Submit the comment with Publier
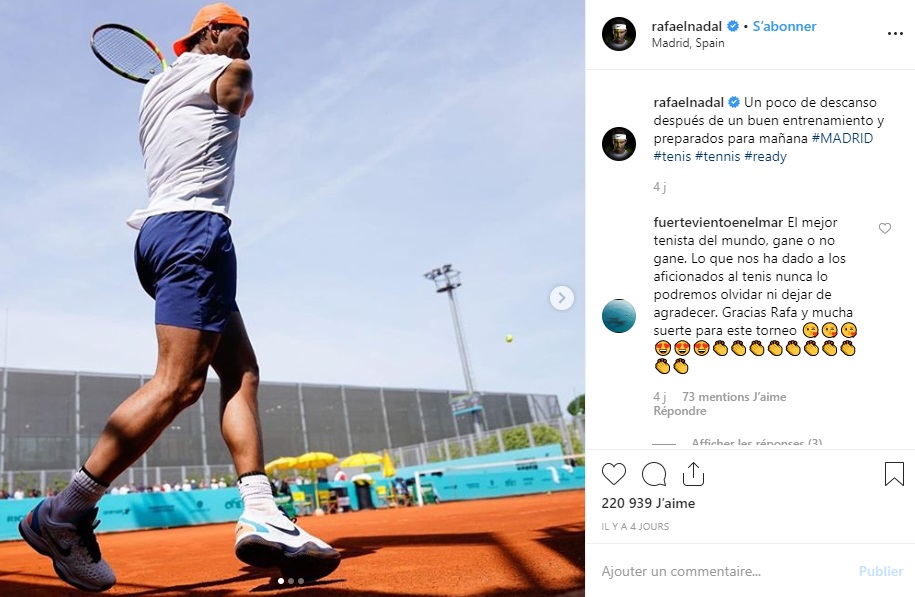Image resolution: width=915 pixels, height=597 pixels. (881, 571)
